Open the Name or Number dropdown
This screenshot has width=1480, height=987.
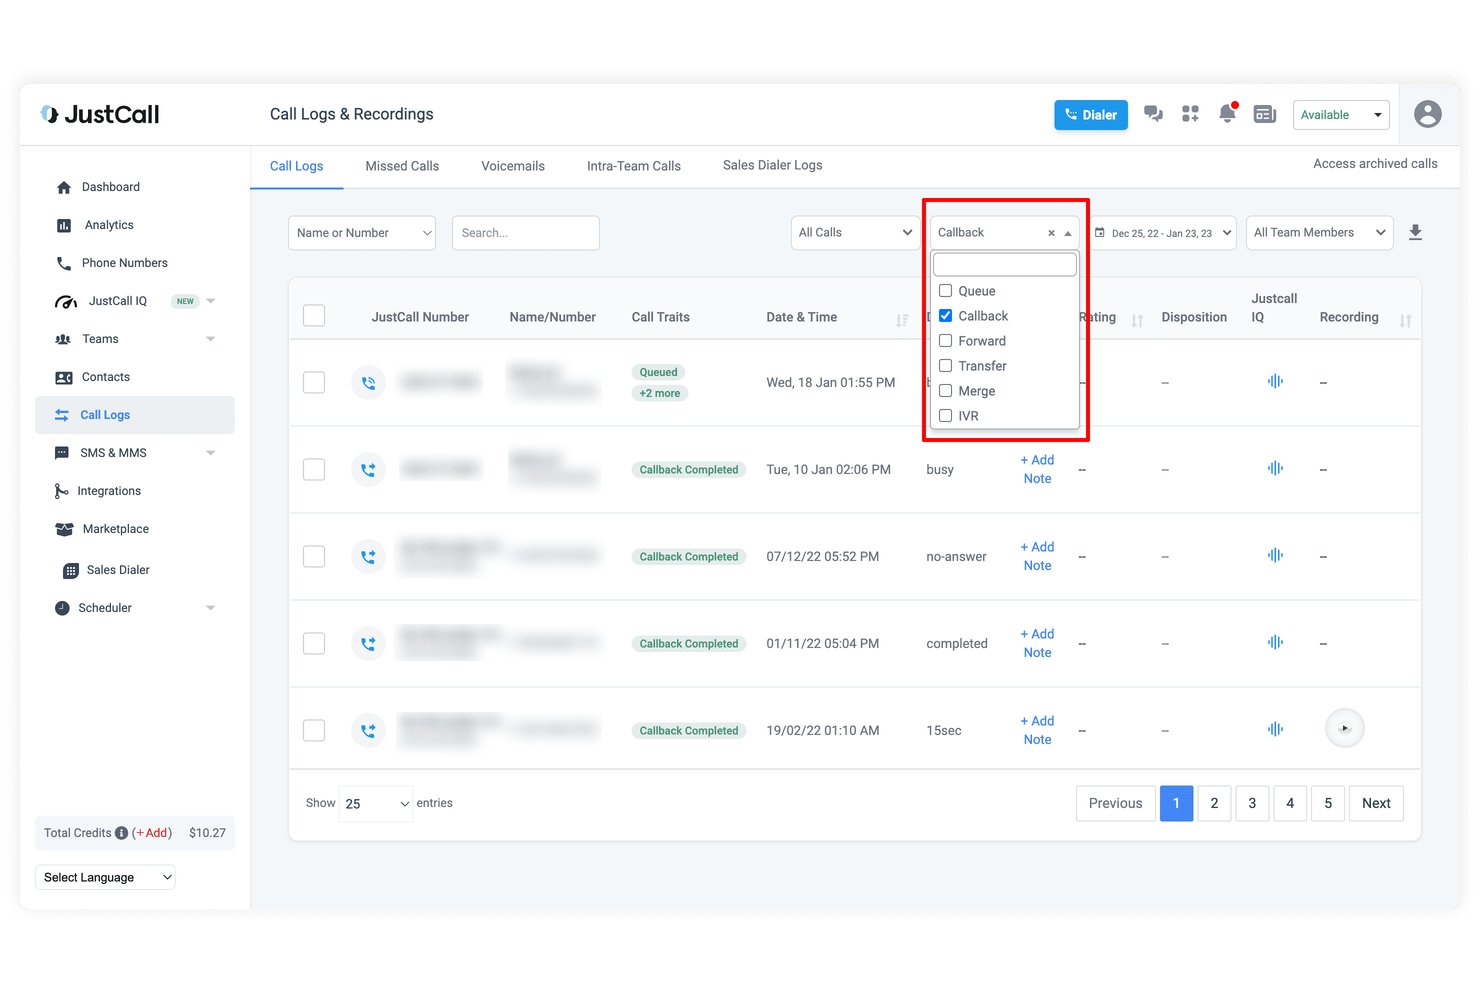pyautogui.click(x=362, y=233)
